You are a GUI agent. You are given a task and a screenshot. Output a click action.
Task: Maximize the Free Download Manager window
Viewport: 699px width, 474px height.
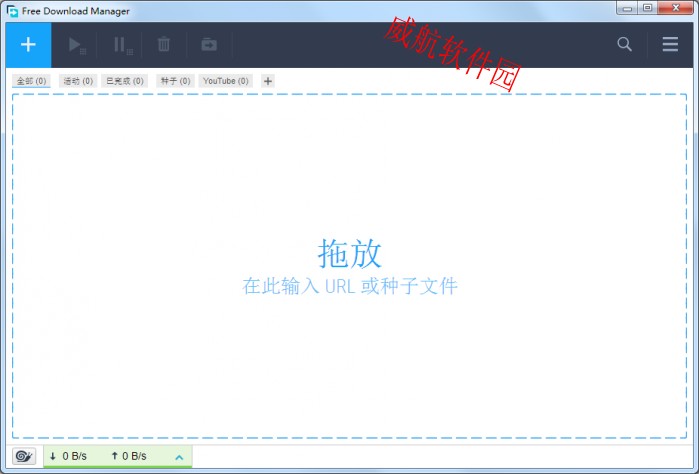coord(648,9)
